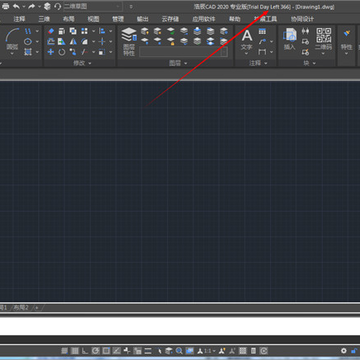Image resolution: width=360 pixels, height=360 pixels.
Task: Click the printer icon in quick access toolbar
Action: [x=6, y=6]
